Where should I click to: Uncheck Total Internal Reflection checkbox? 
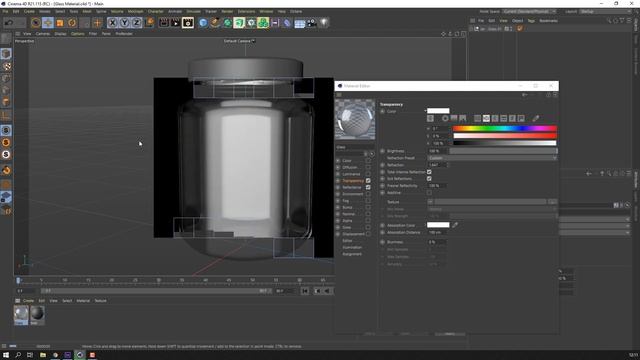click(429, 172)
